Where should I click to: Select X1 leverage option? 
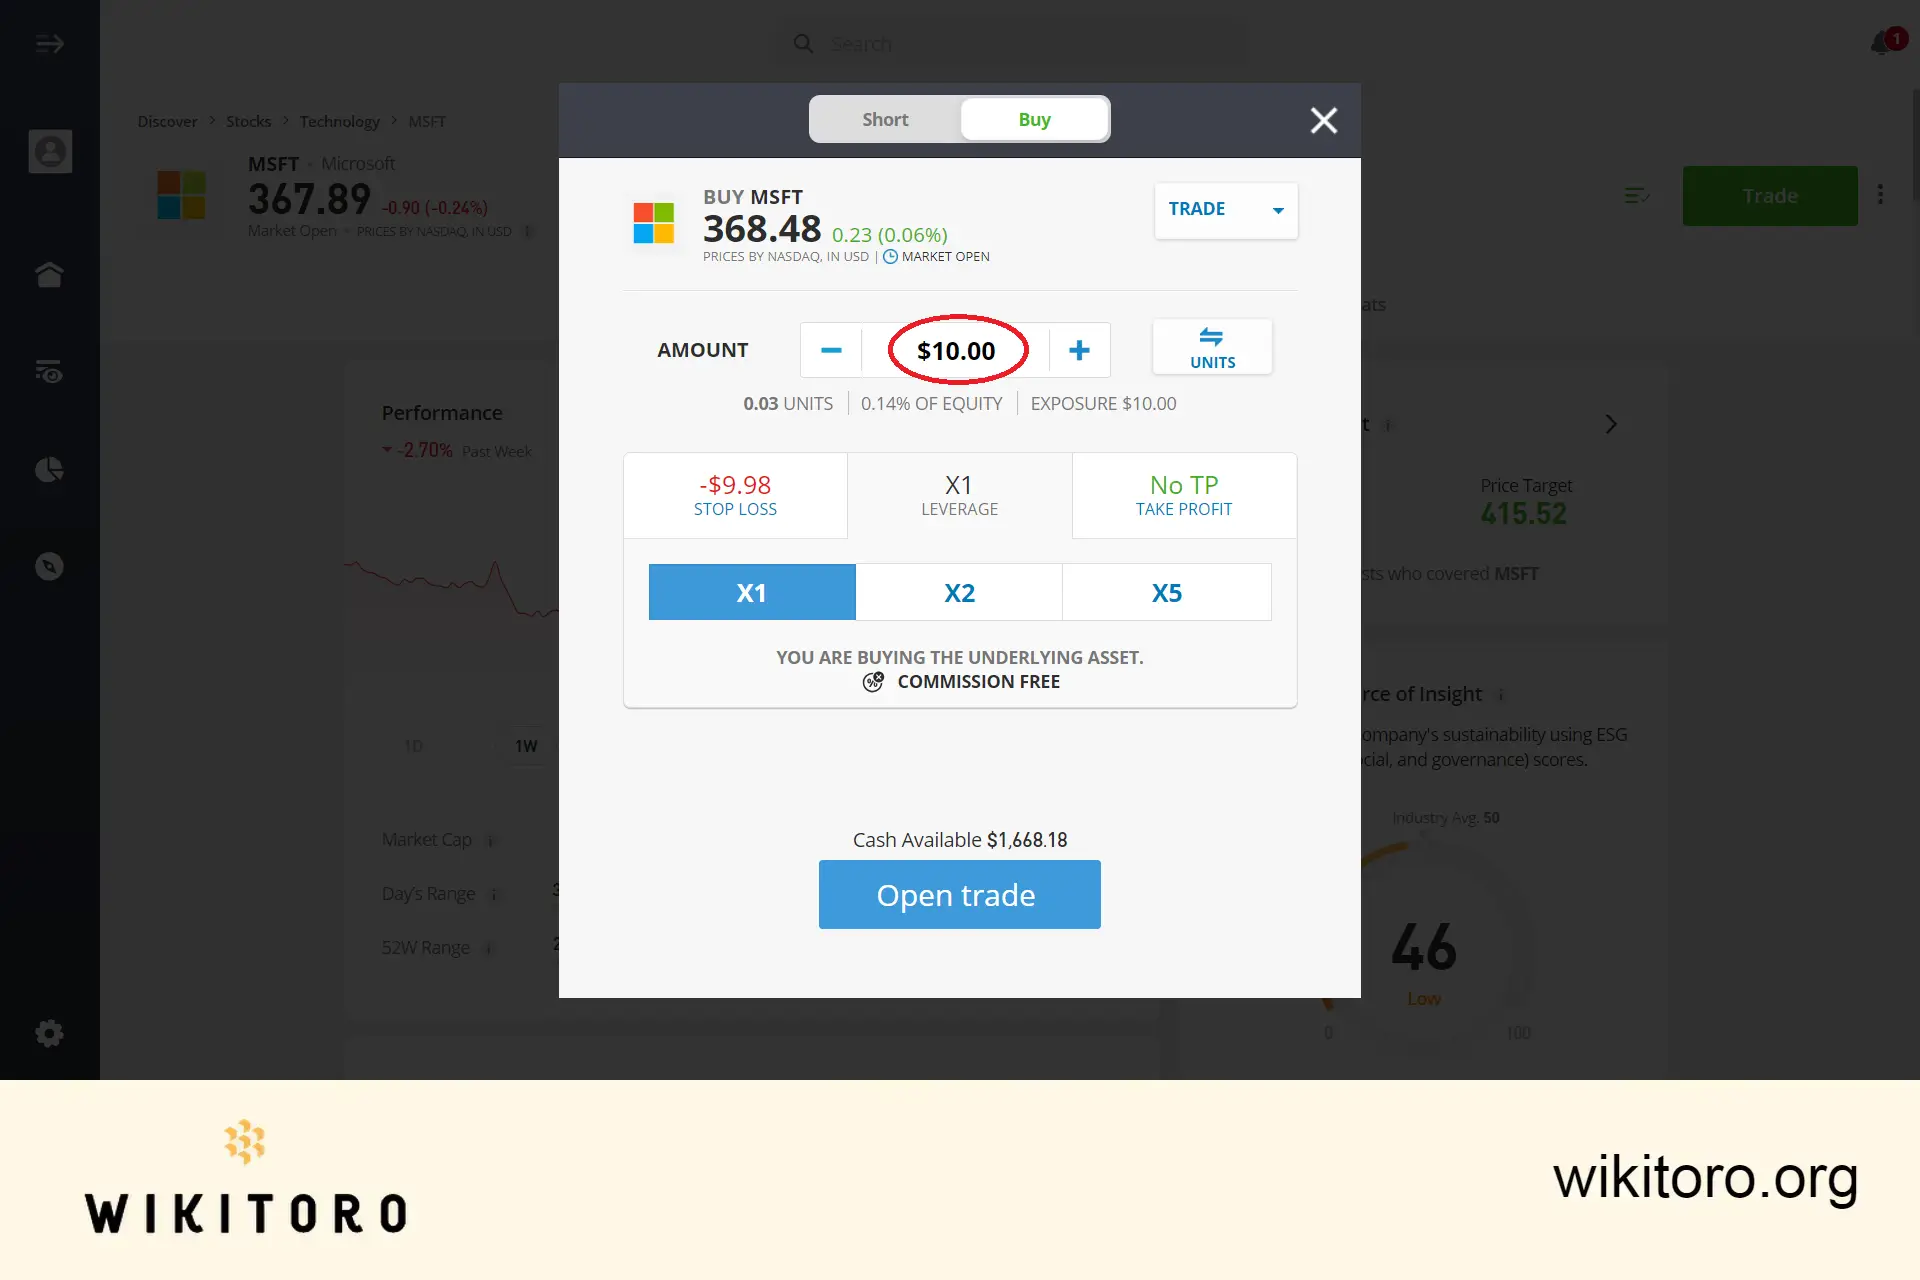click(751, 591)
